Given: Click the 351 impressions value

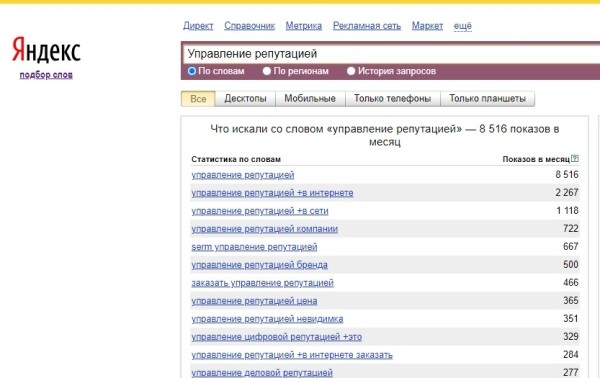Looking at the screenshot, I should click(x=571, y=319).
